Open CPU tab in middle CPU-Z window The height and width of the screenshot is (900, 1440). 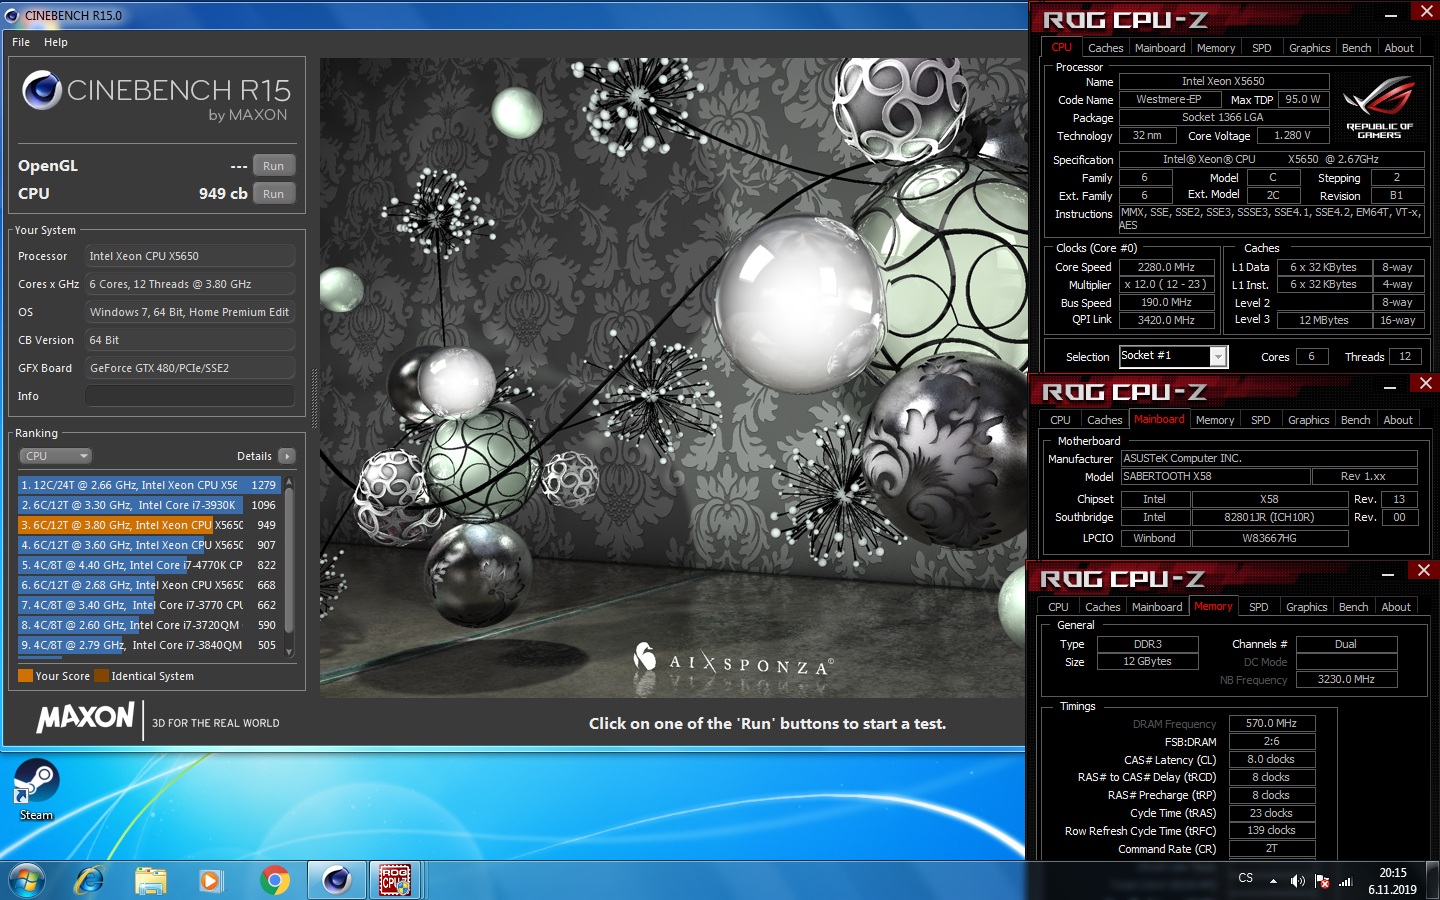[1060, 420]
